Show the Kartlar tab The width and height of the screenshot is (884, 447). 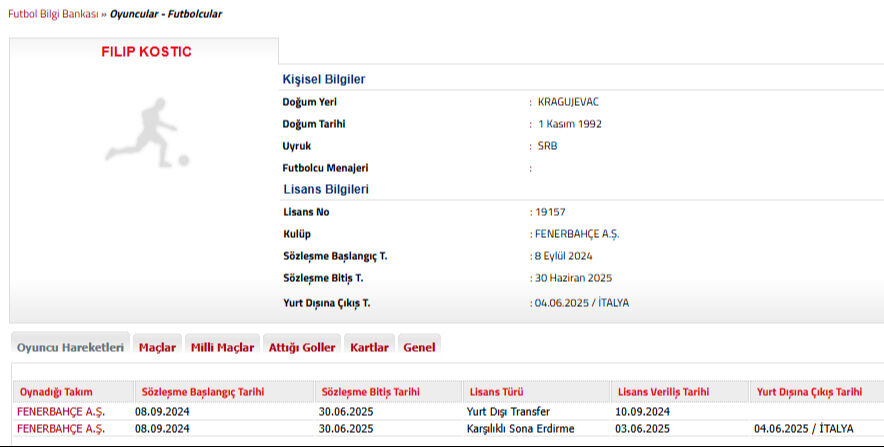point(369,347)
